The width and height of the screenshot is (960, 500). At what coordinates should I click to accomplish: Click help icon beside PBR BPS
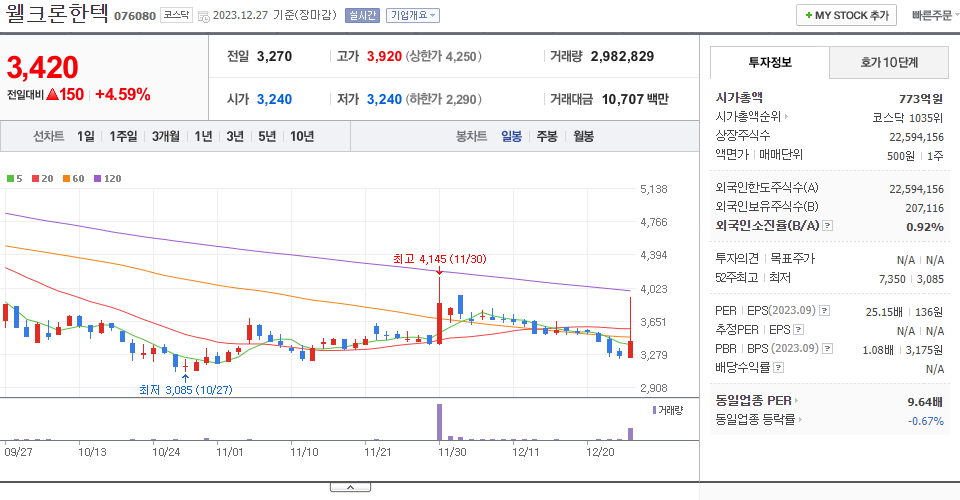(x=827, y=349)
